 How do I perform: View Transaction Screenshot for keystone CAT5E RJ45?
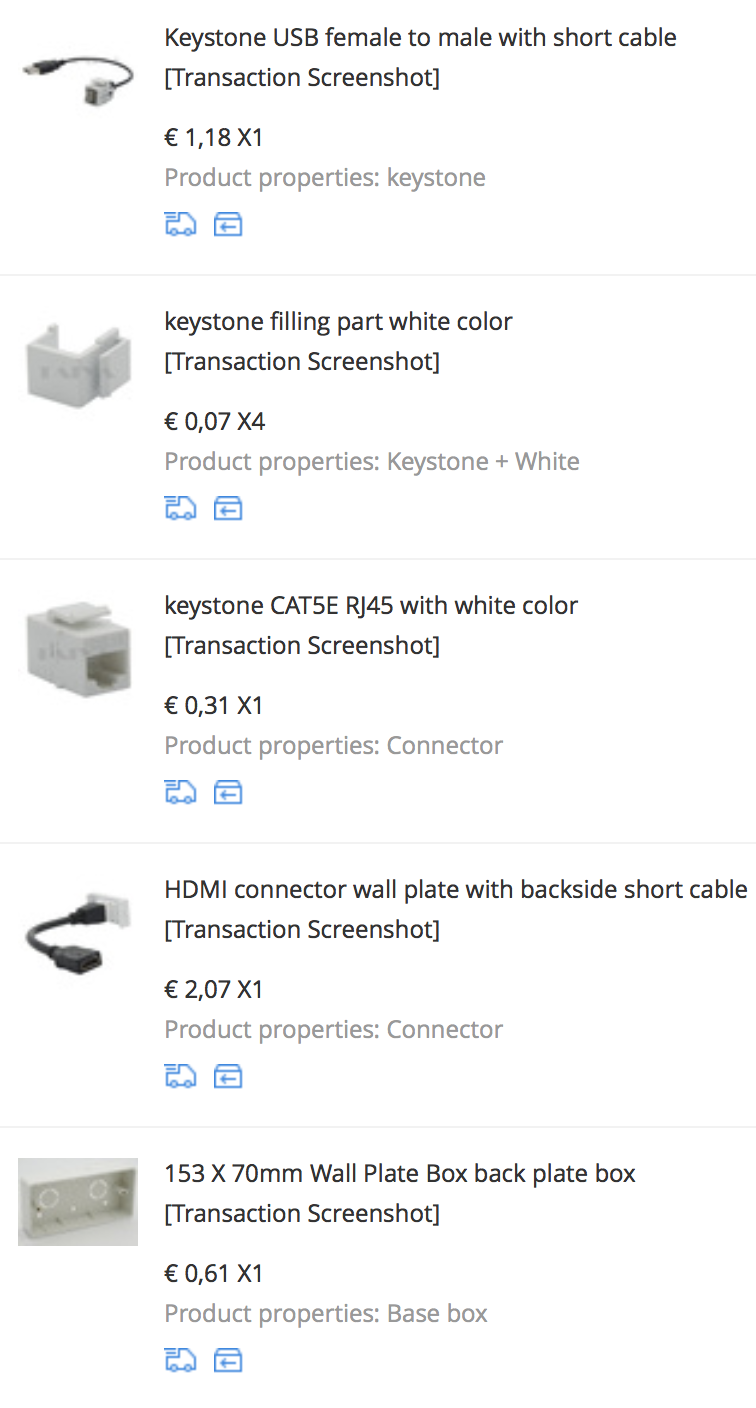pos(302,646)
